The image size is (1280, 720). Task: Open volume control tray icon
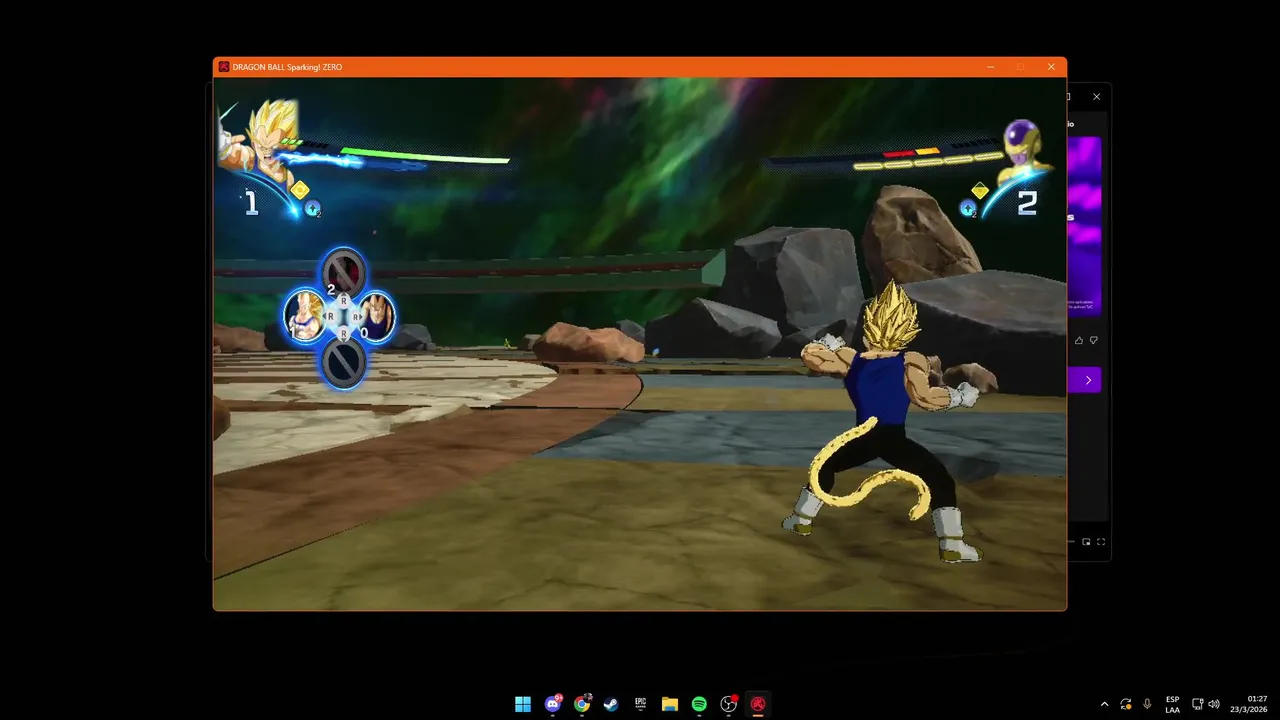click(x=1214, y=704)
